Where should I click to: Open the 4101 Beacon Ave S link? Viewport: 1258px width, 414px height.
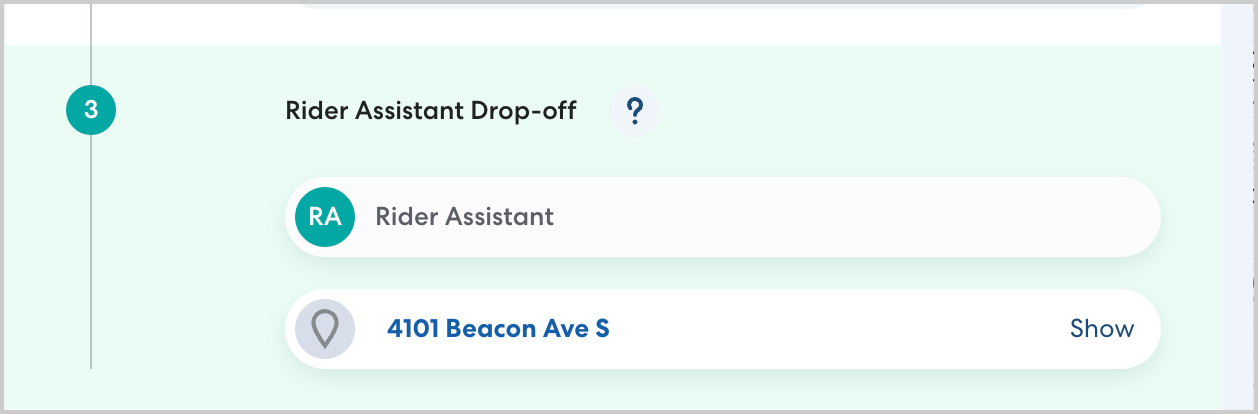498,329
